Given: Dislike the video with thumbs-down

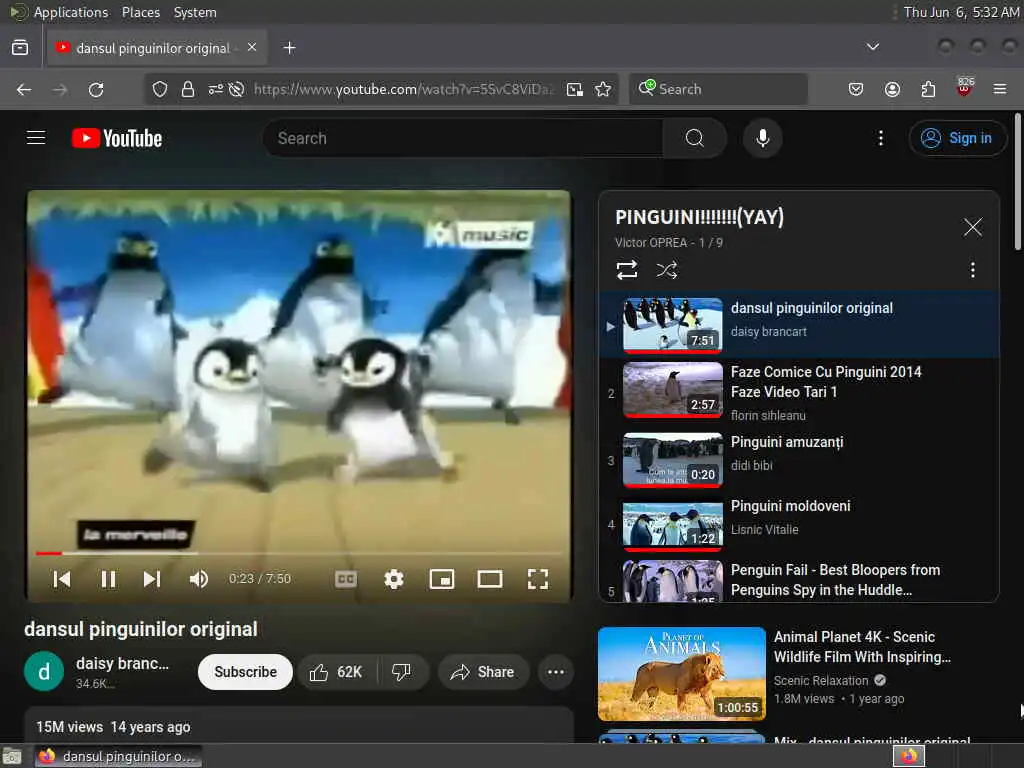Looking at the screenshot, I should (402, 672).
